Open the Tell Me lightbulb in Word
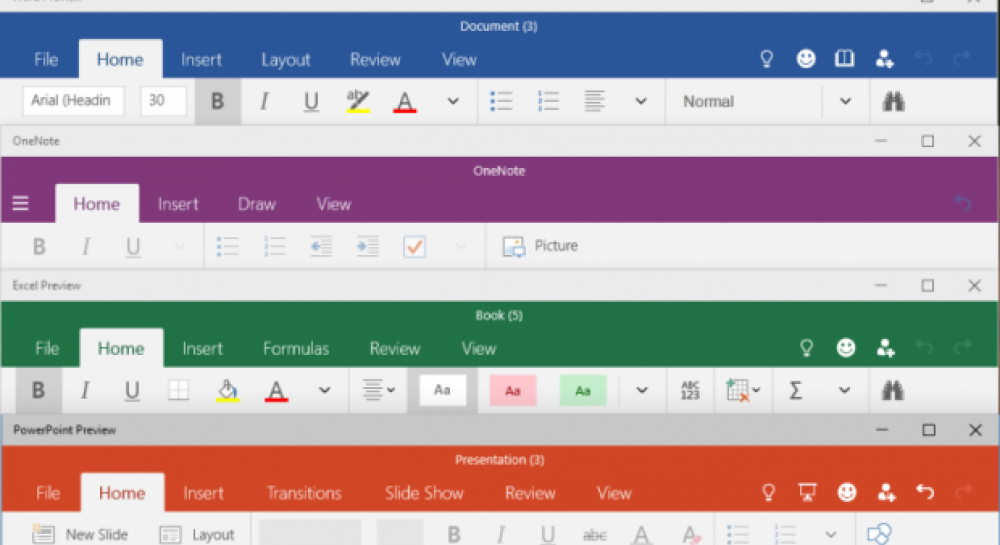The width and height of the screenshot is (1000, 545). (x=767, y=59)
